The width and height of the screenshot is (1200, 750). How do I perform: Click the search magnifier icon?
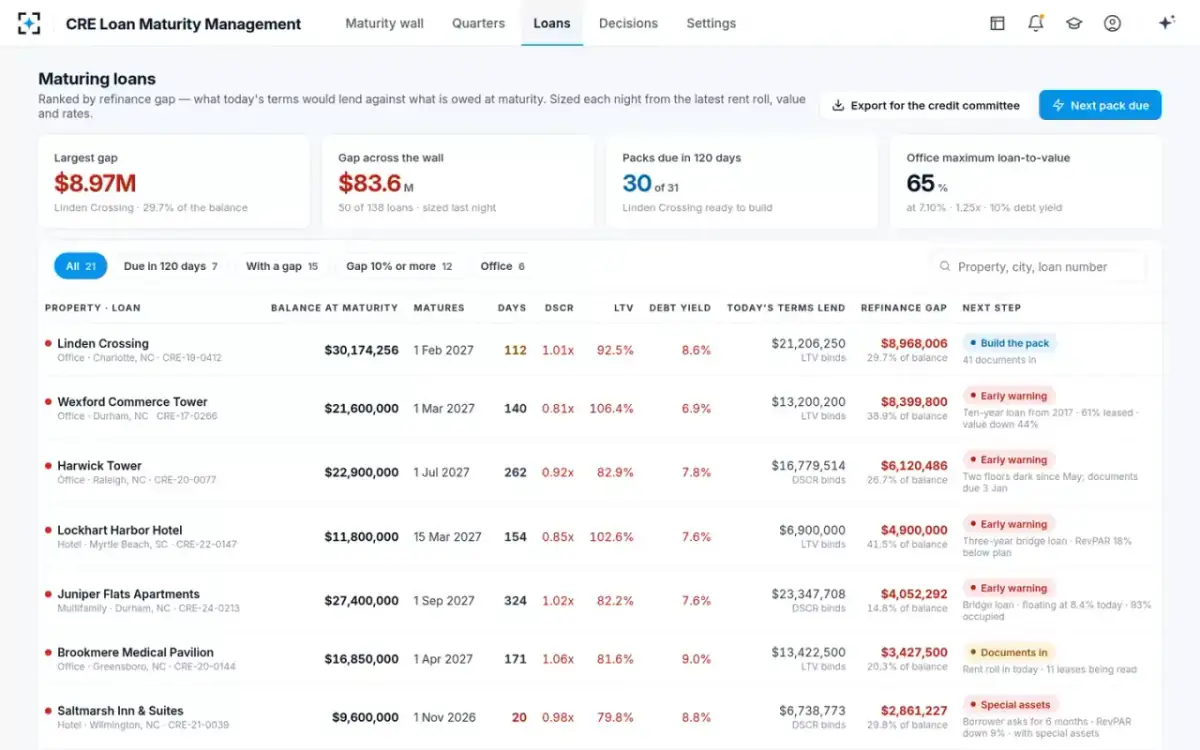945,267
